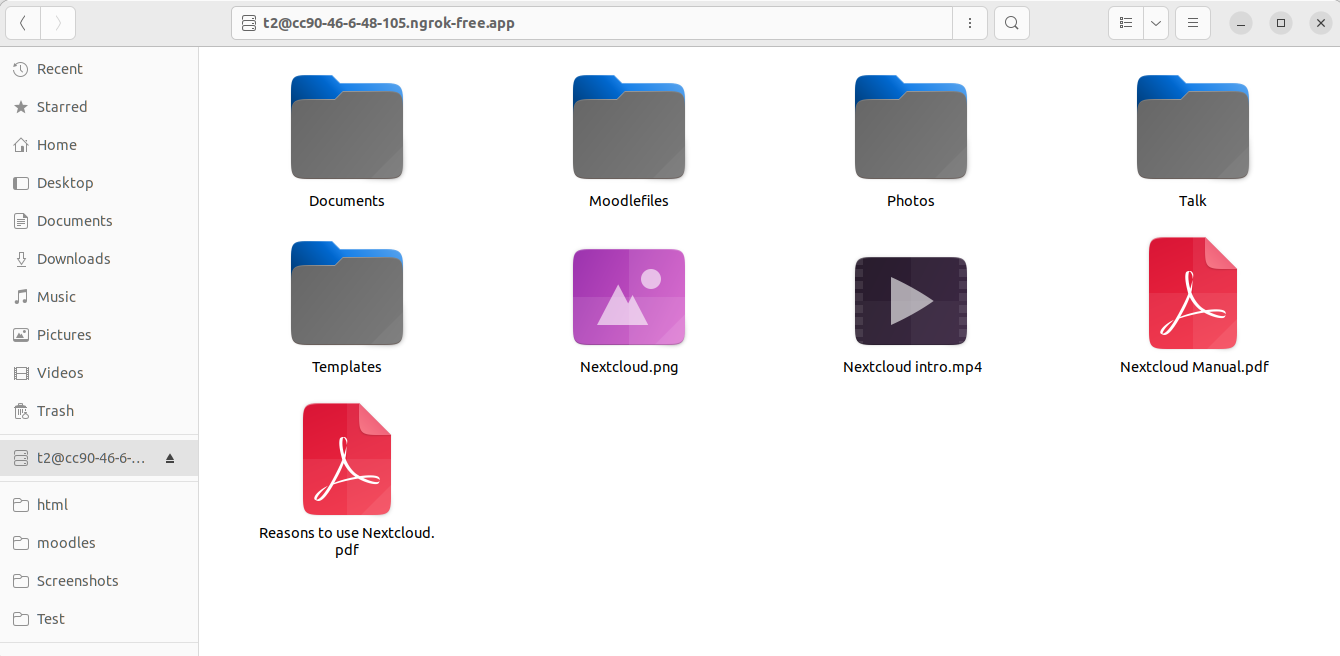Click the server icon in the path bar
Viewport: 1340px width, 656px height.
click(x=249, y=23)
